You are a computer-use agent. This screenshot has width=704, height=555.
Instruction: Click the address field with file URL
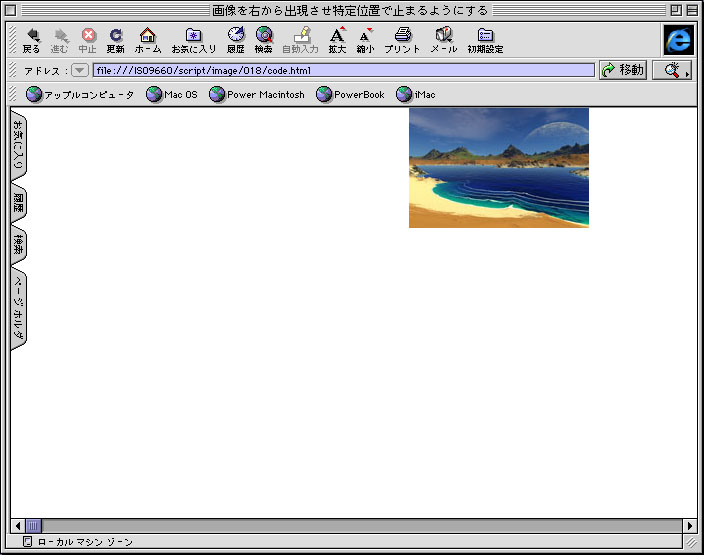coord(343,70)
